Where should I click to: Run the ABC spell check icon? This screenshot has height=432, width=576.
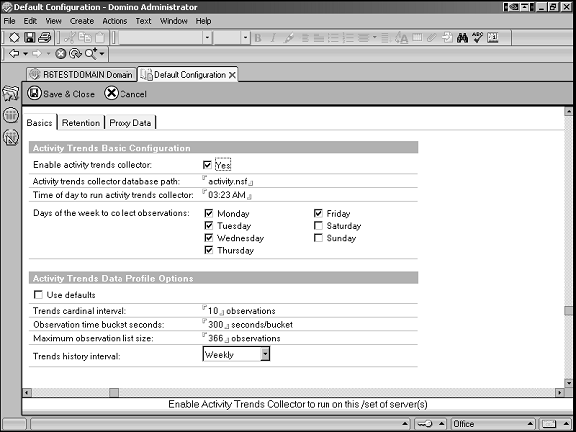coord(477,37)
